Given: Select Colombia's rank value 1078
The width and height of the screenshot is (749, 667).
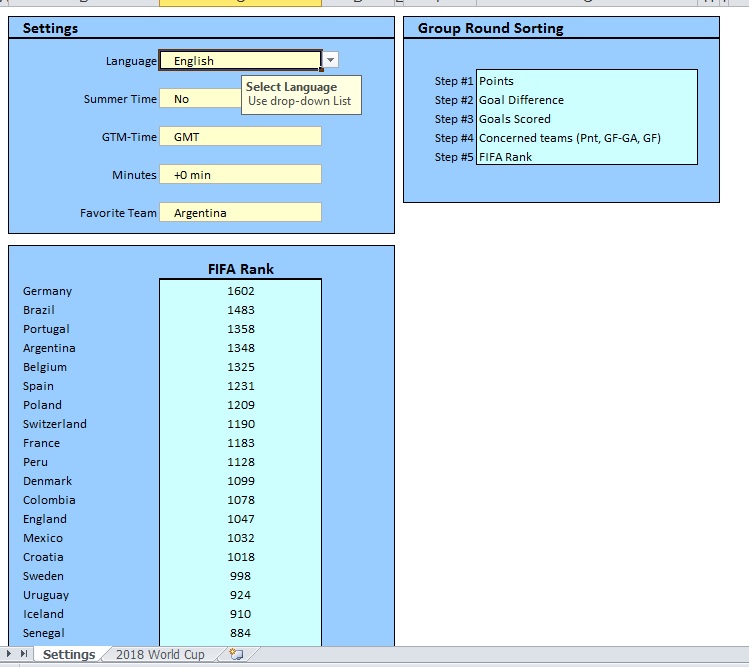Looking at the screenshot, I should (x=240, y=500).
